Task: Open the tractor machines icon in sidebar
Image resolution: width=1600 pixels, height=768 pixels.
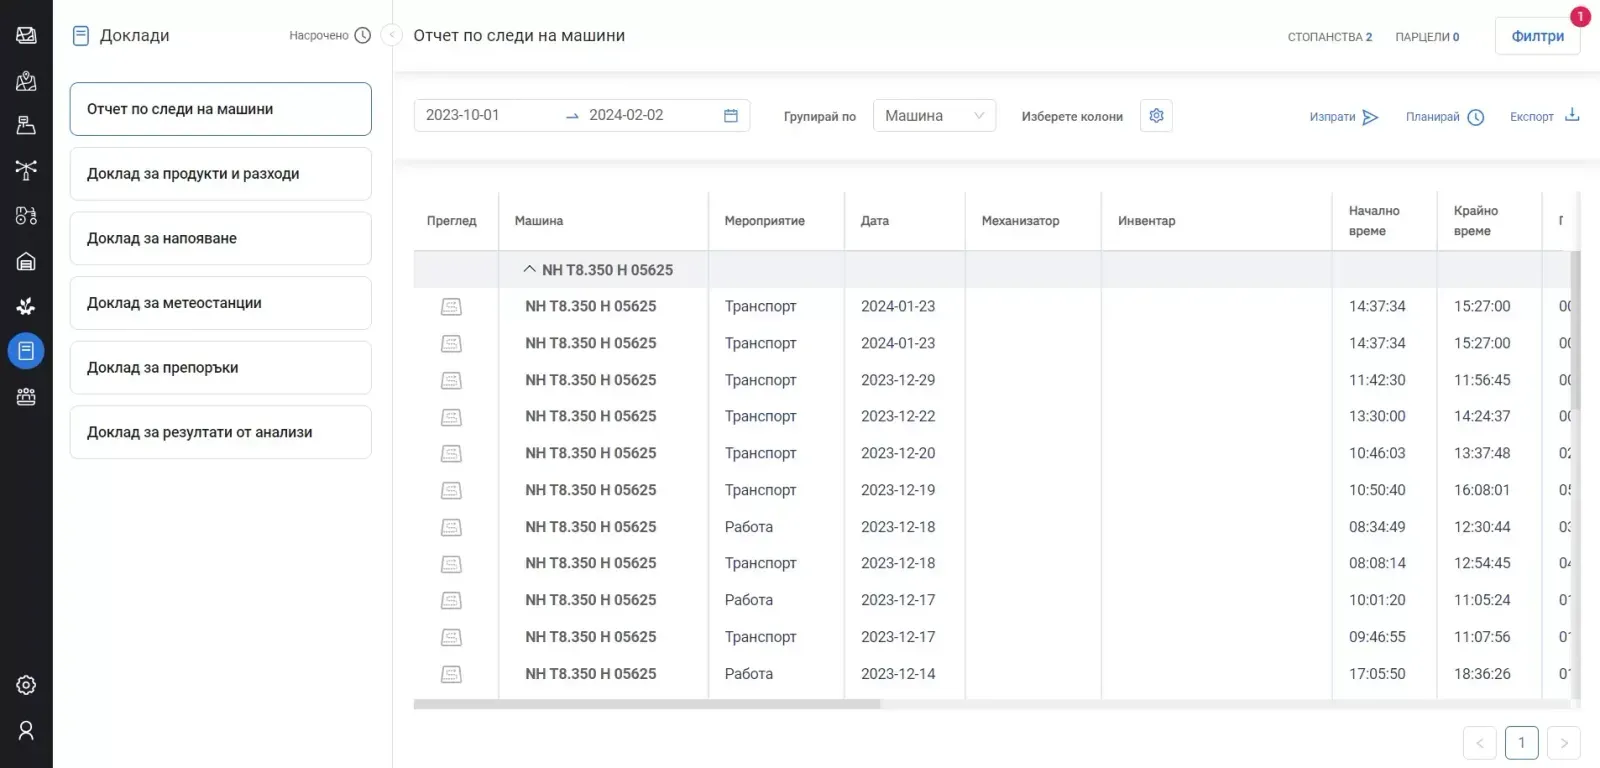Action: 26,215
